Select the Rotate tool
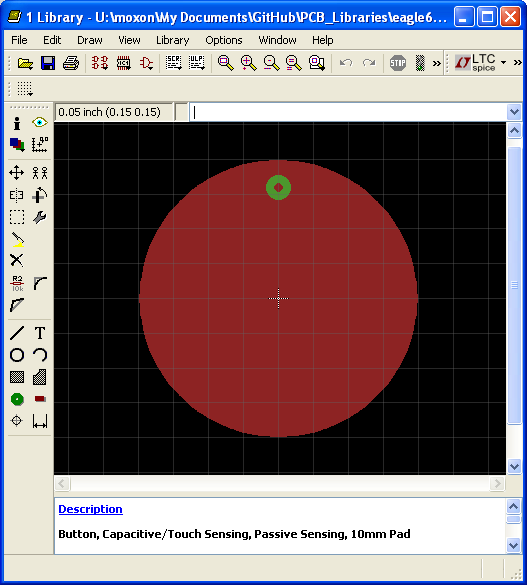Image resolution: width=527 pixels, height=585 pixels. pos(40,195)
